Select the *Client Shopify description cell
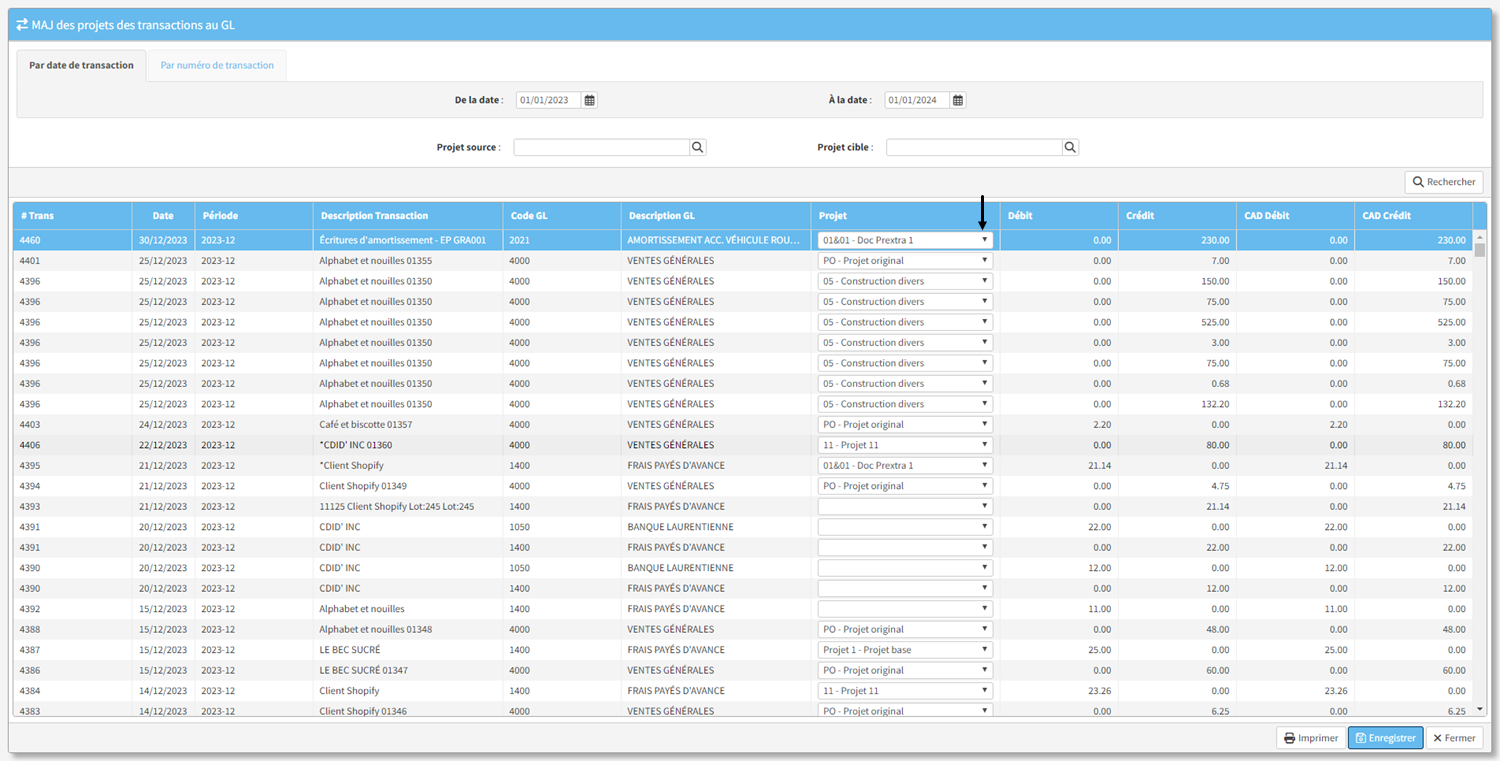Image resolution: width=1500 pixels, height=761 pixels. tap(408, 465)
